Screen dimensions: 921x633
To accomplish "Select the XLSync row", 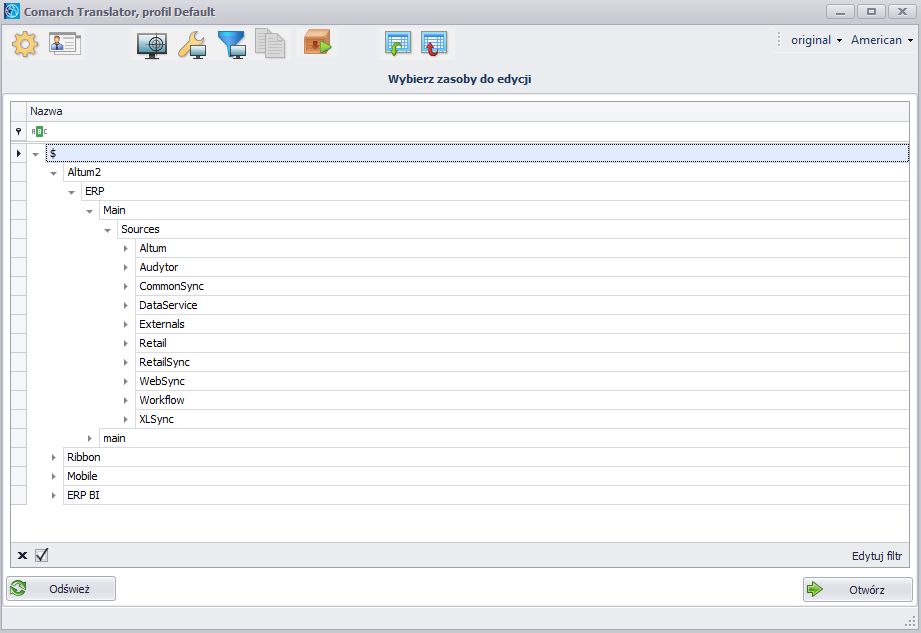I will [x=522, y=419].
